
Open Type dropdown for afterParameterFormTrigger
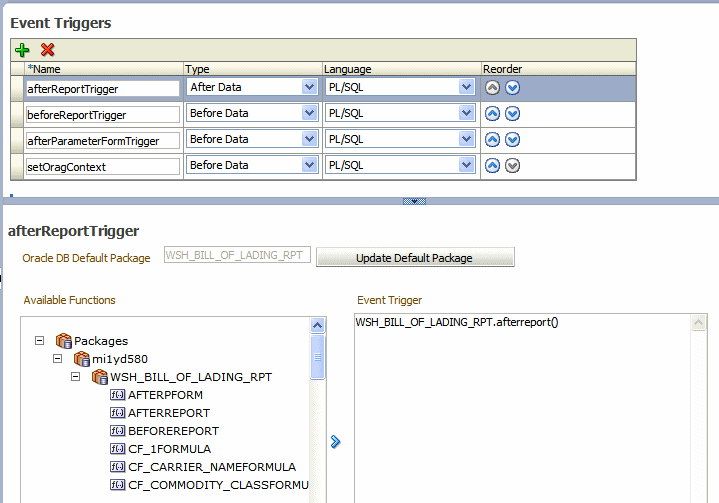point(310,139)
